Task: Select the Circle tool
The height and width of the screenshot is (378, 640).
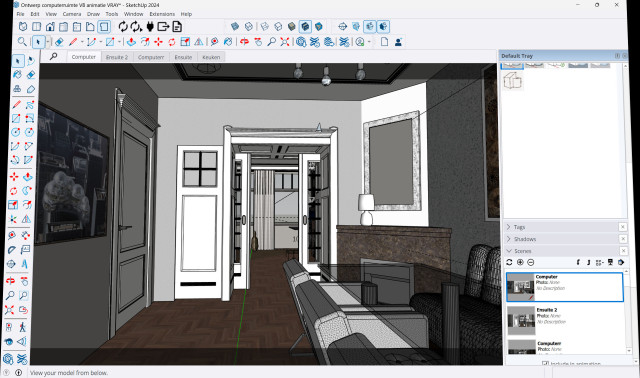Action: coord(16,132)
